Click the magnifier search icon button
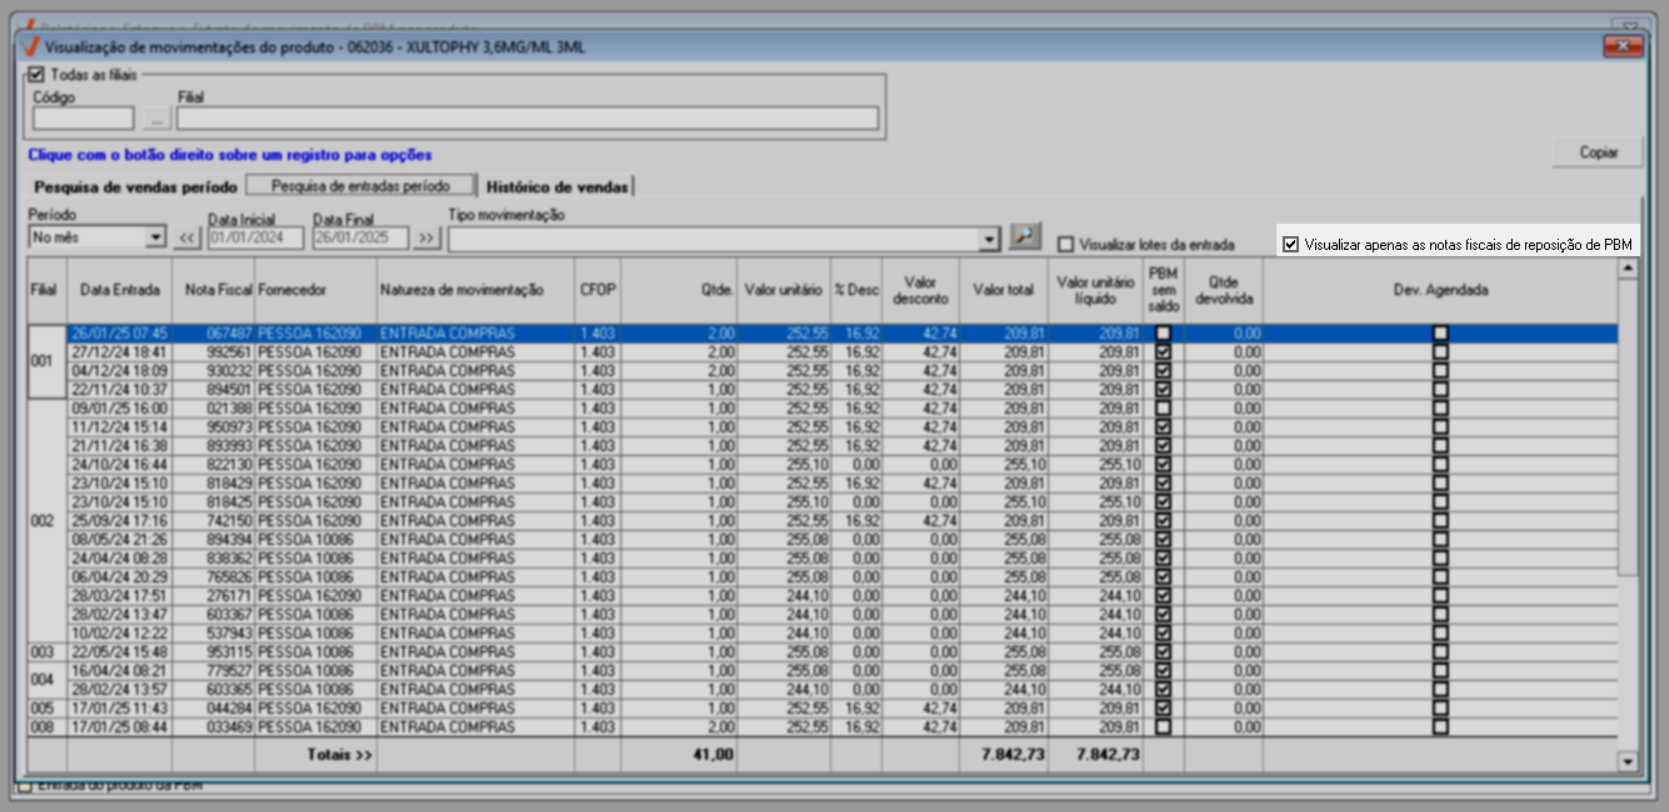 click(x=1024, y=236)
